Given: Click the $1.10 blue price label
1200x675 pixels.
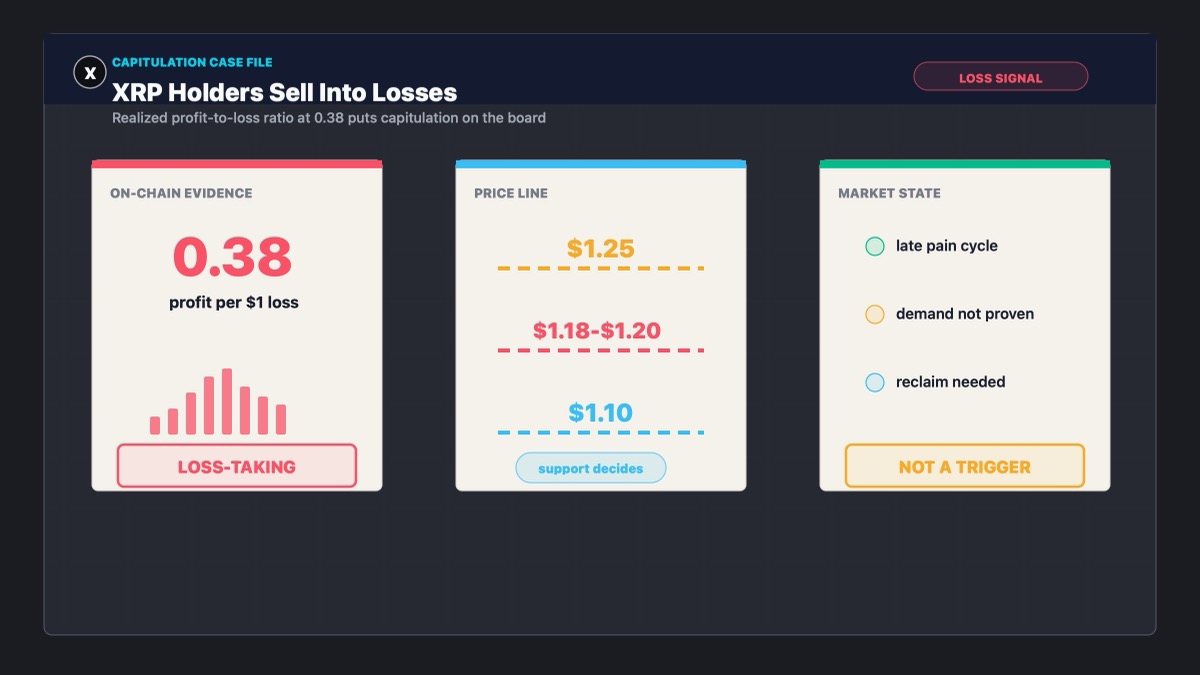Looking at the screenshot, I should [x=600, y=412].
